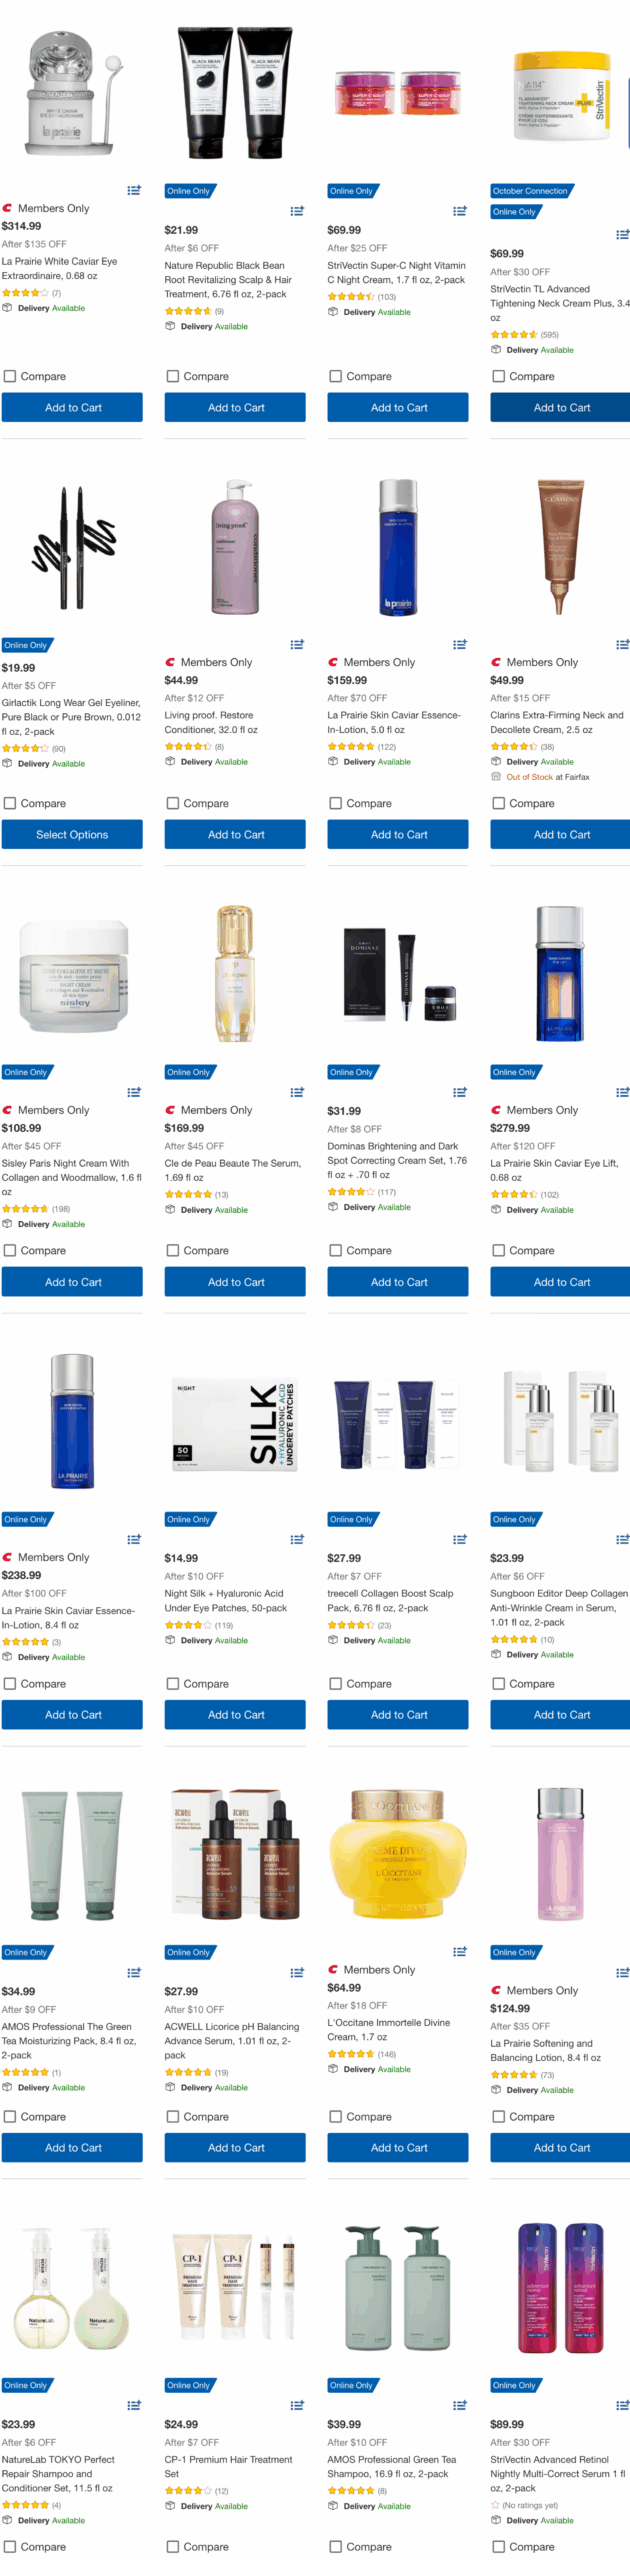Click list icon for StriVectin Super-C Night Cream

pyautogui.click(x=460, y=211)
